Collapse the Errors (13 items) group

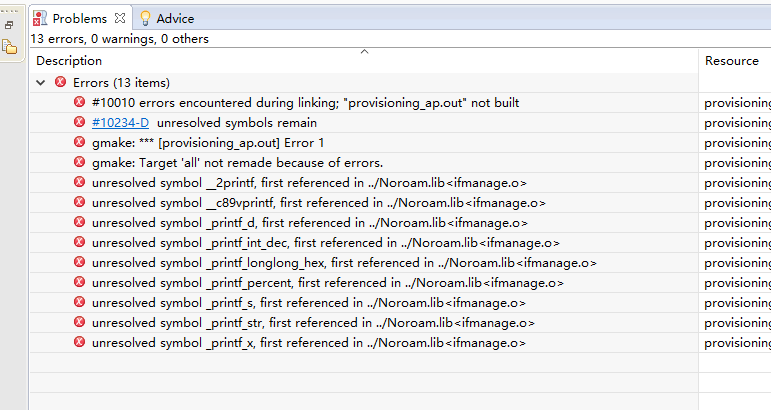click(x=40, y=82)
